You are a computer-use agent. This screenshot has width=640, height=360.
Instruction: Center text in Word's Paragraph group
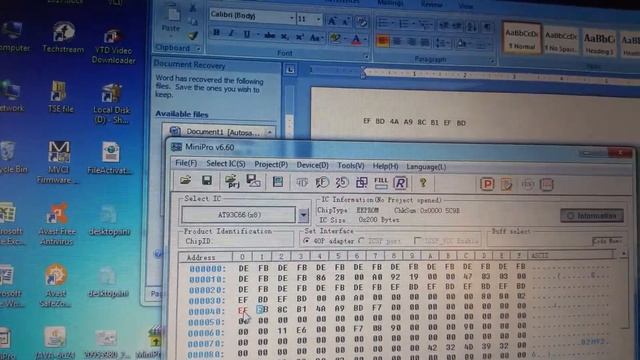tap(397, 41)
